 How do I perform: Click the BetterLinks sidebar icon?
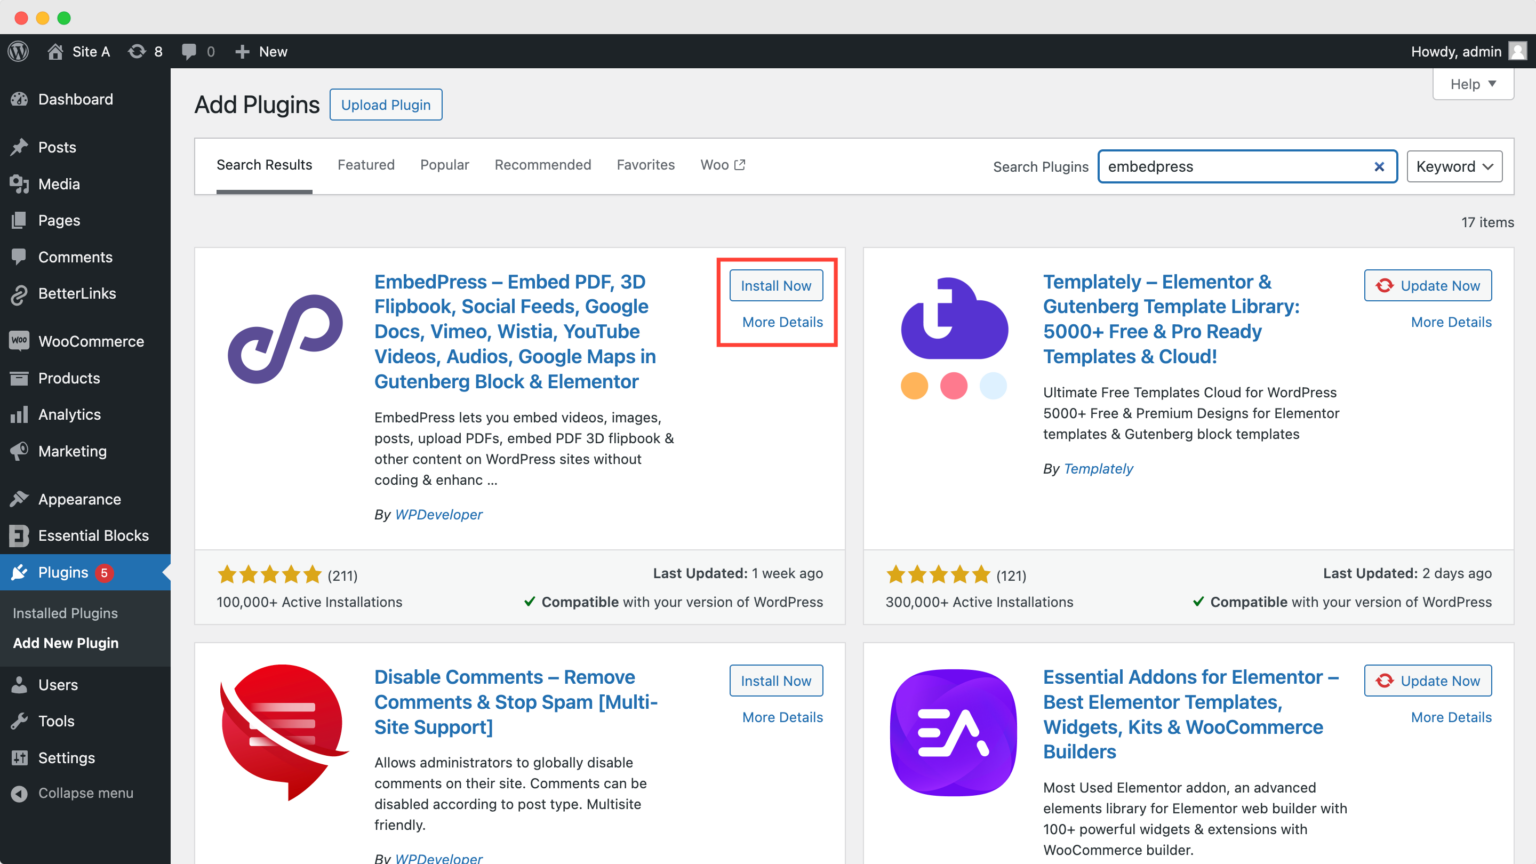22,293
